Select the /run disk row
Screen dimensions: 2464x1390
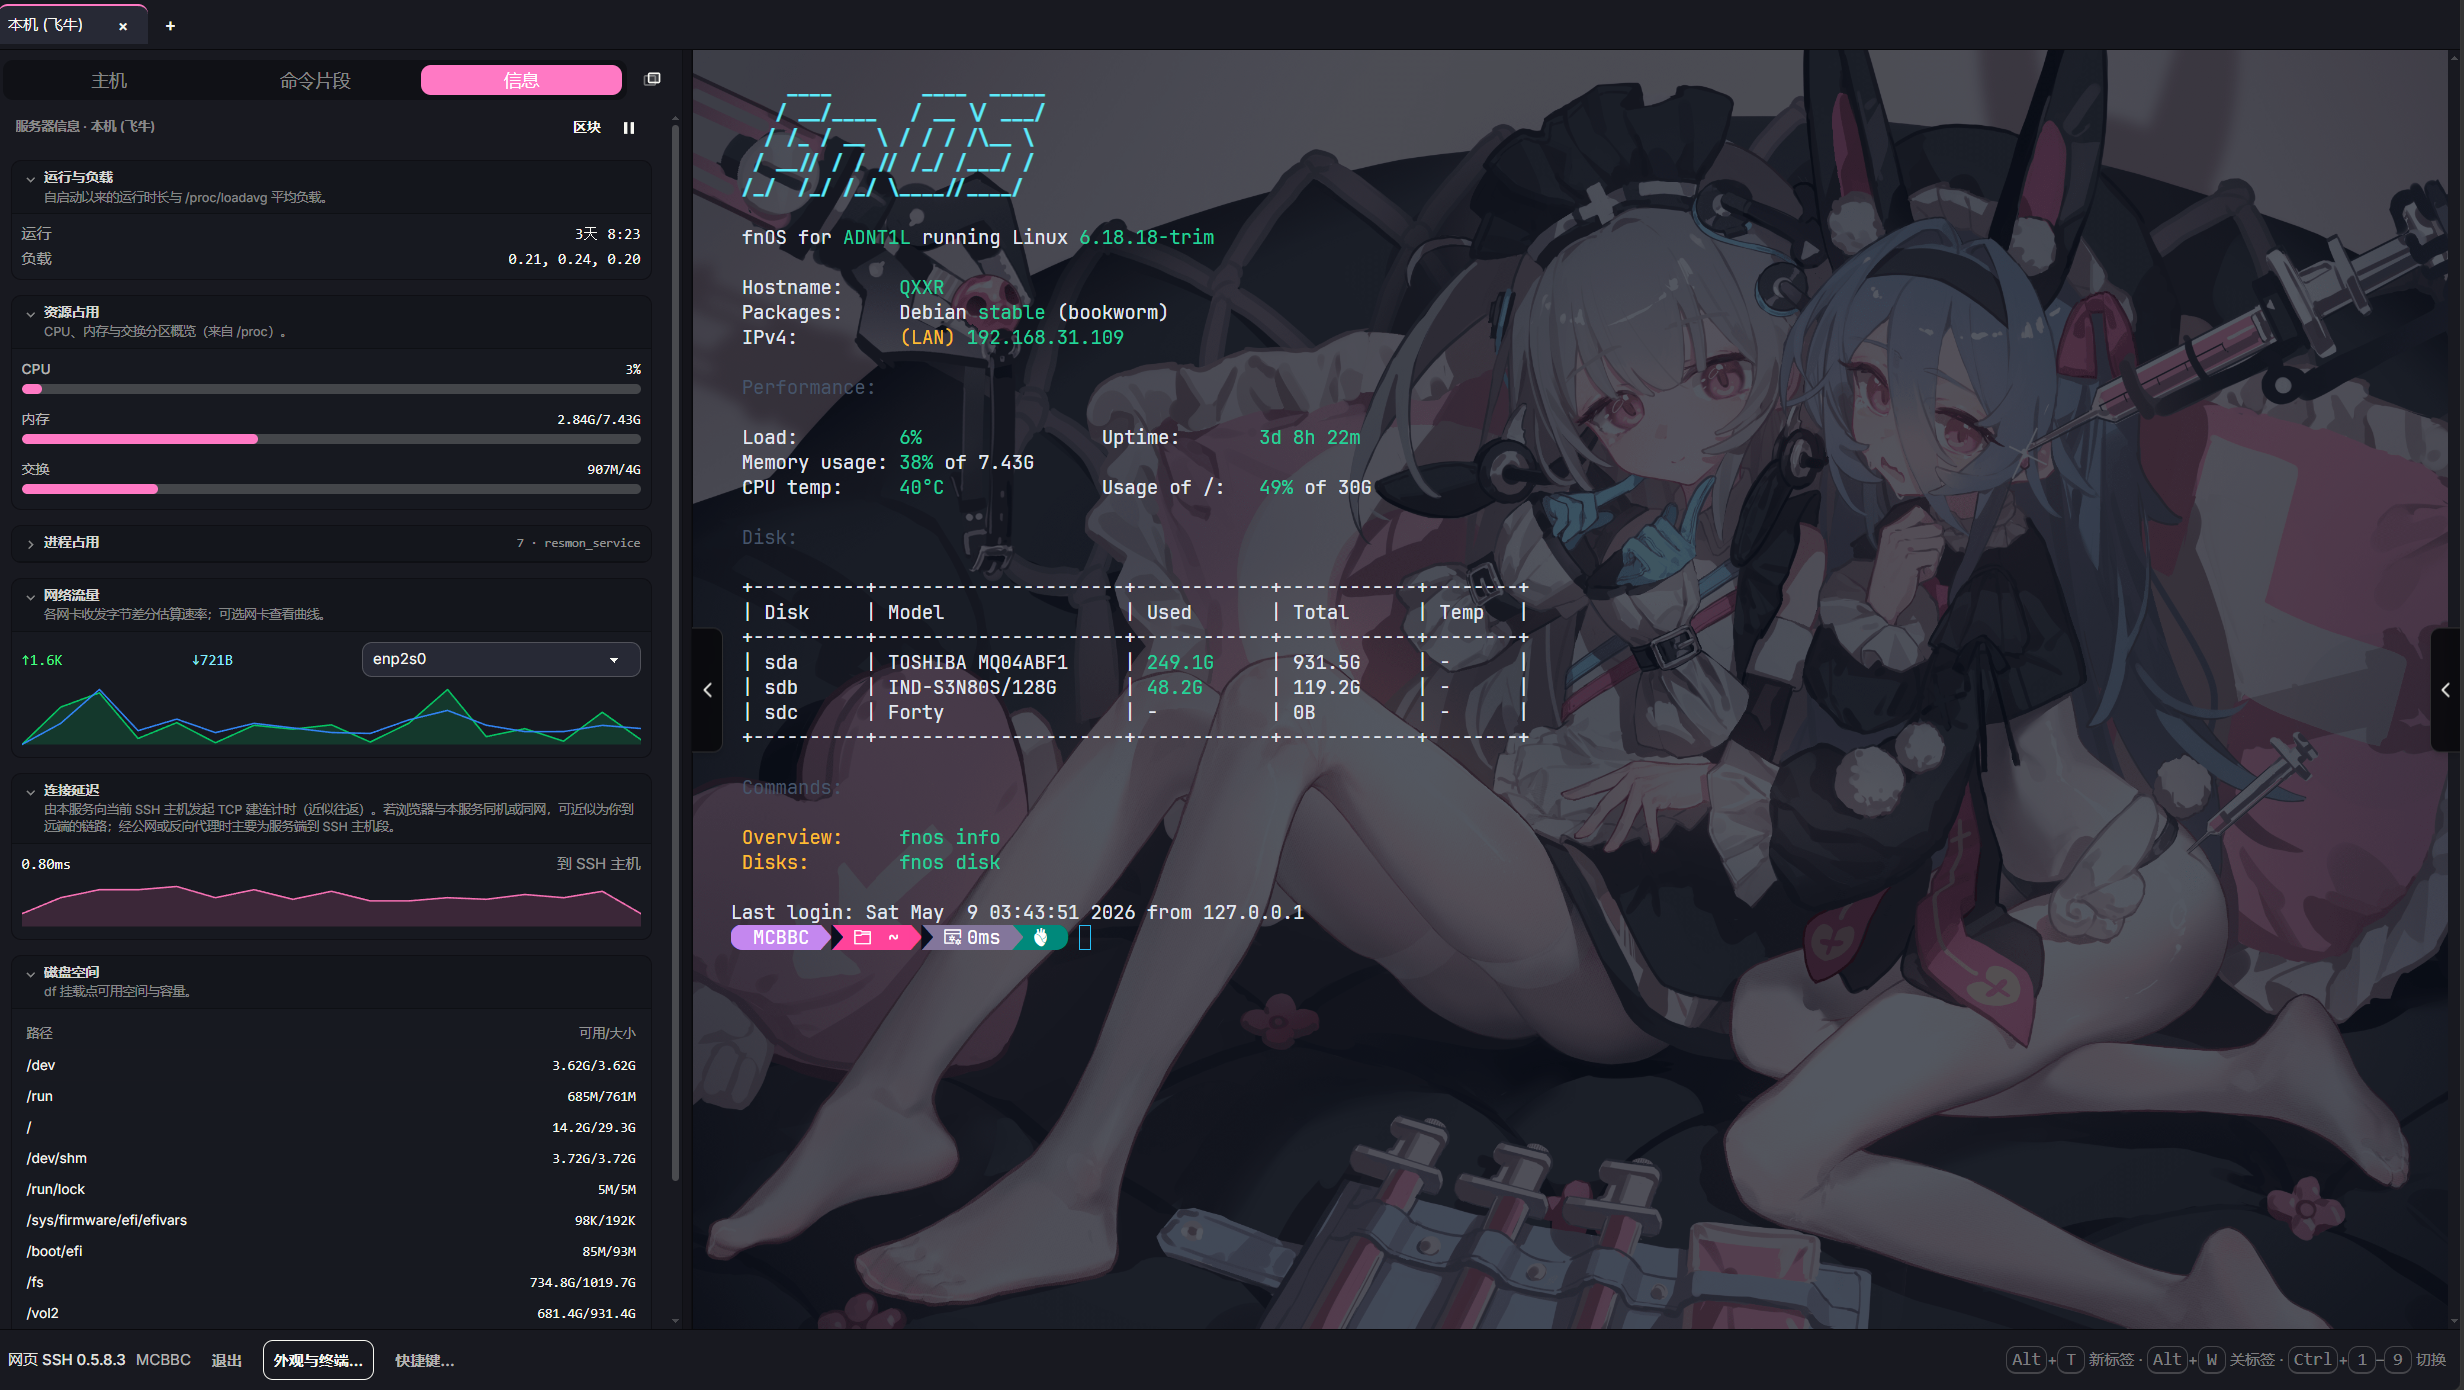331,1096
